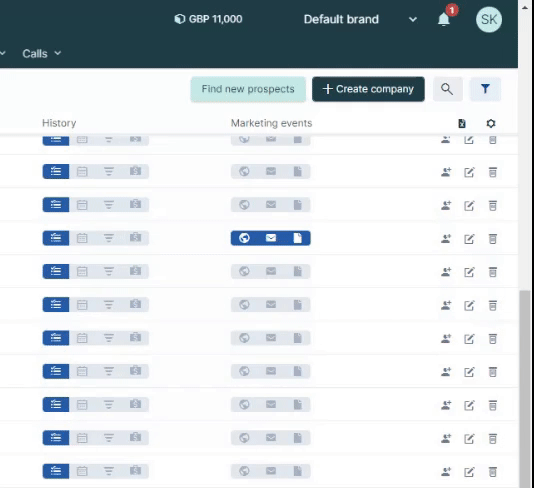Open the Calls menu
Screen dimensions: 534x488
pos(42,53)
